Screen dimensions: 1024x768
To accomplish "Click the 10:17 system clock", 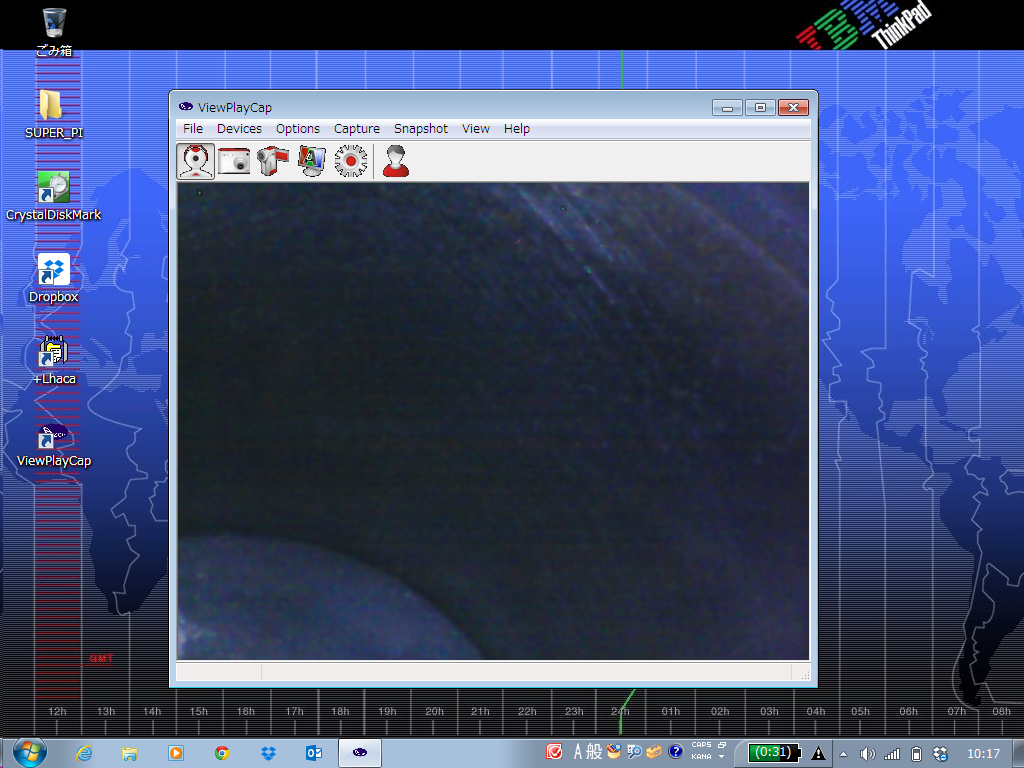I will (x=983, y=754).
